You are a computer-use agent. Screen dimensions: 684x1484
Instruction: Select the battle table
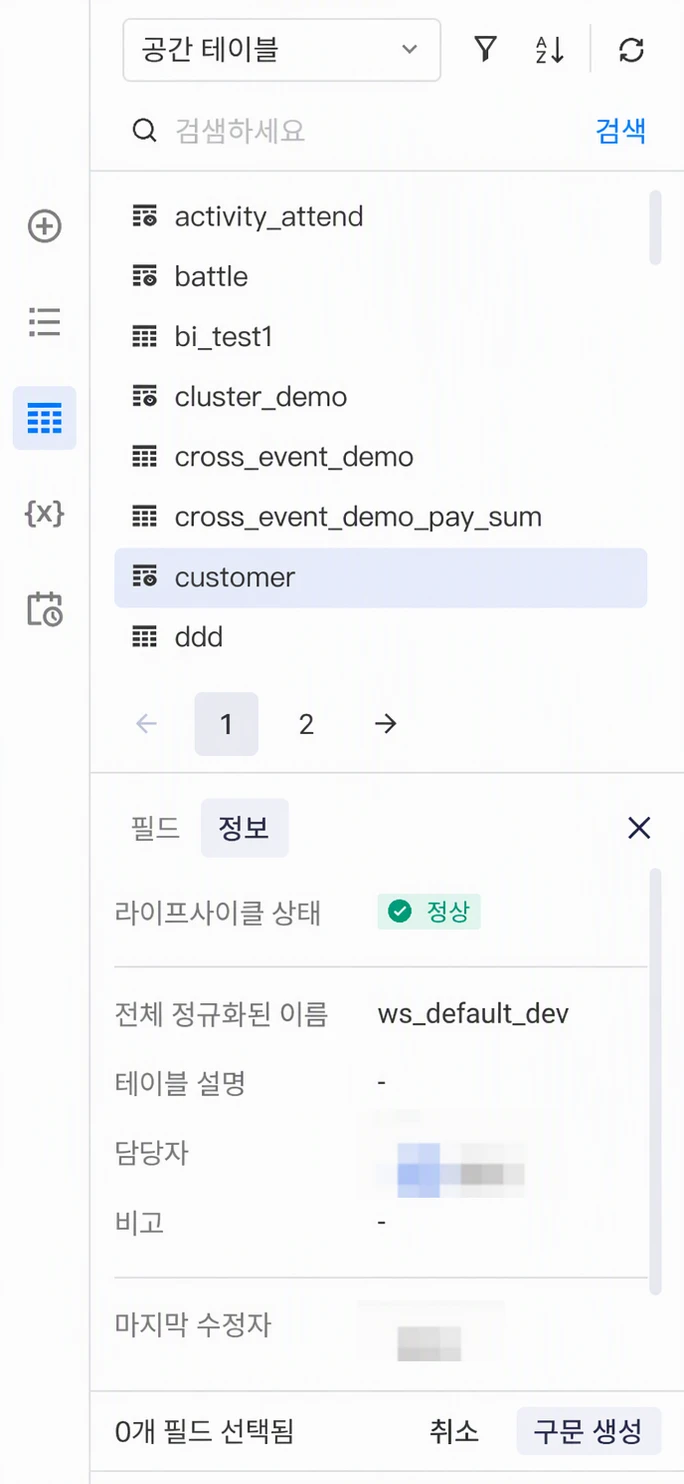coord(380,277)
